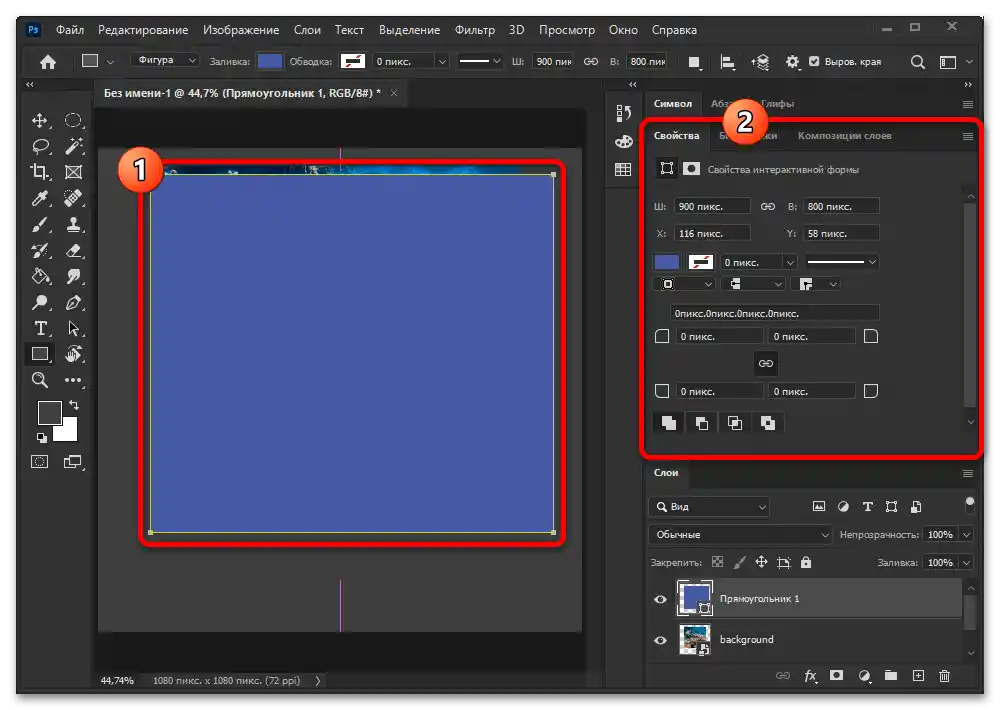Select the Eraser tool

tap(73, 251)
